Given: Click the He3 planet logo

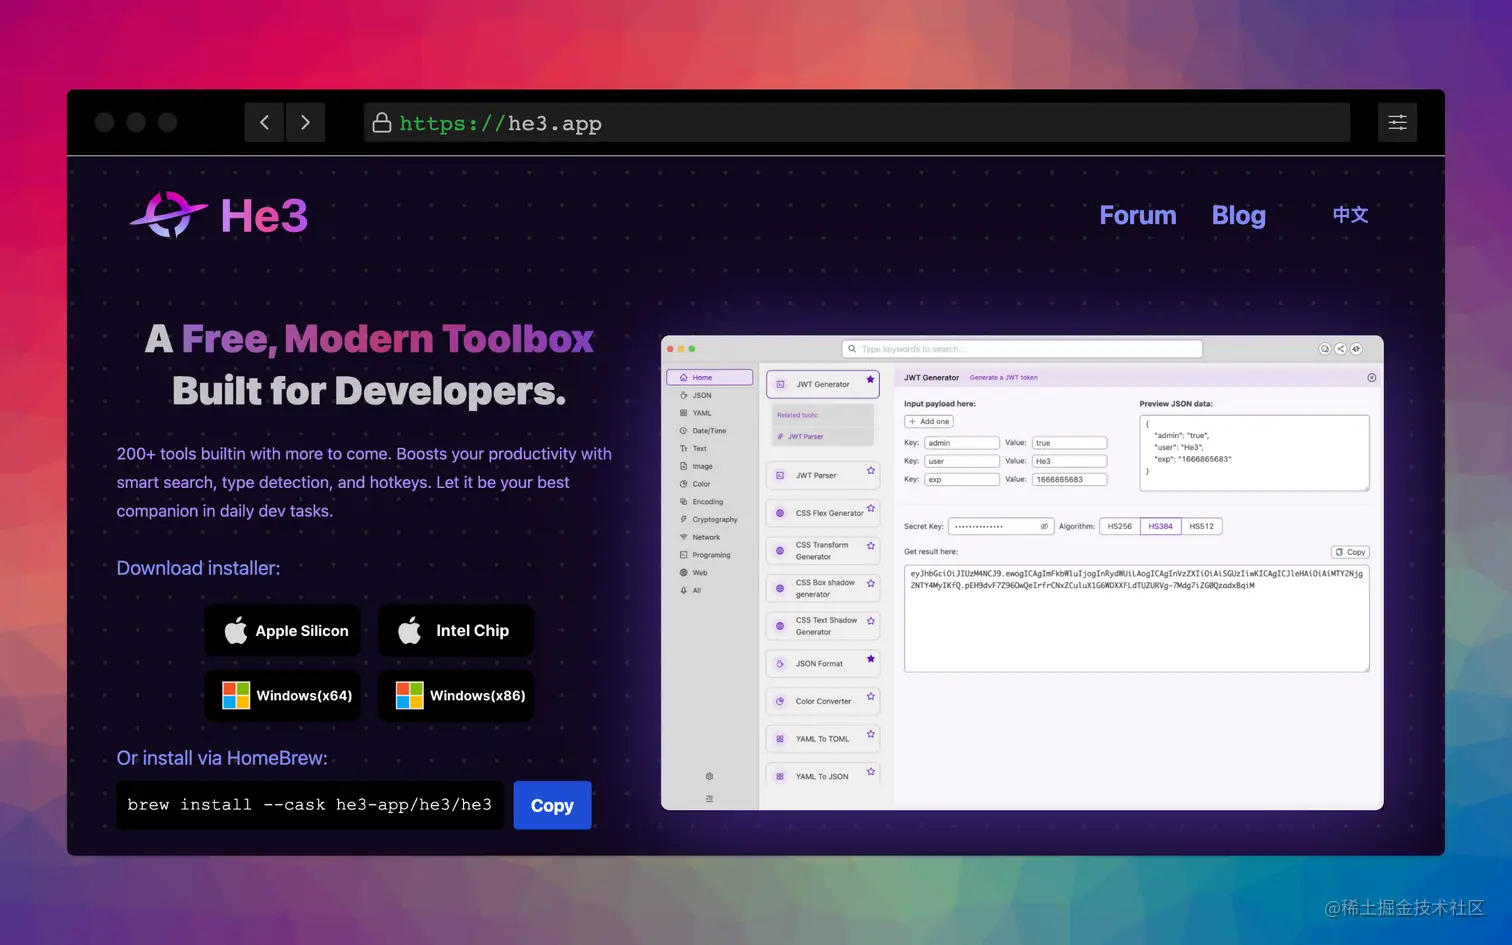Looking at the screenshot, I should coord(168,214).
